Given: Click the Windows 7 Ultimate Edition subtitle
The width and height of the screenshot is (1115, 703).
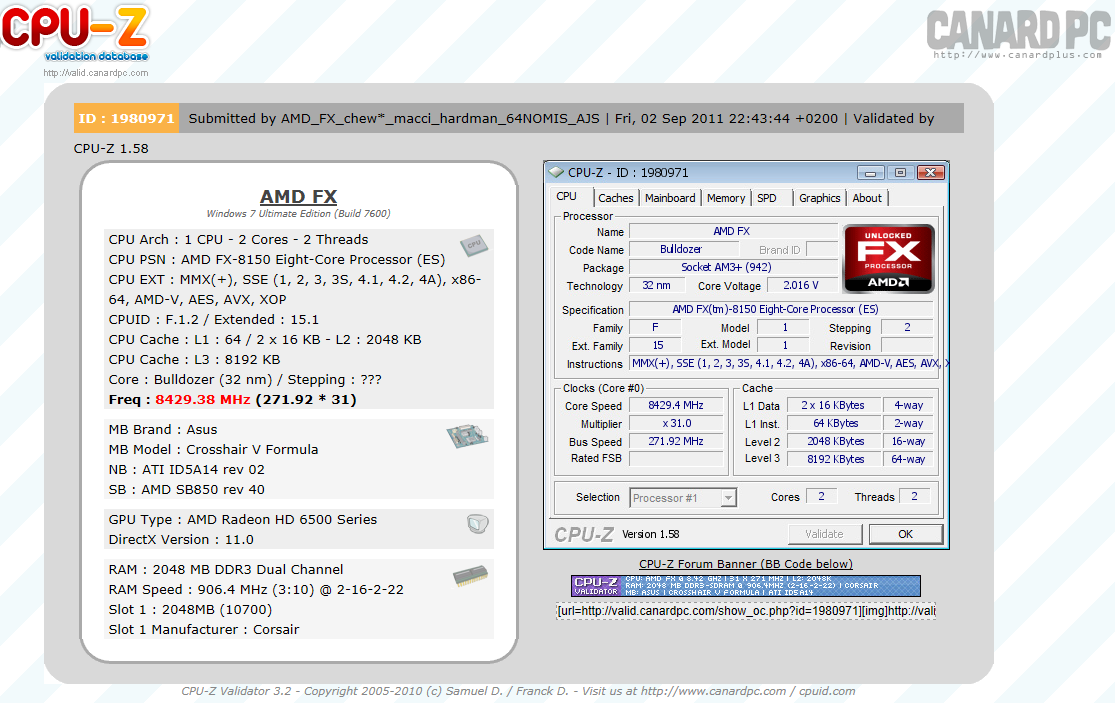Looking at the screenshot, I should point(299,213).
